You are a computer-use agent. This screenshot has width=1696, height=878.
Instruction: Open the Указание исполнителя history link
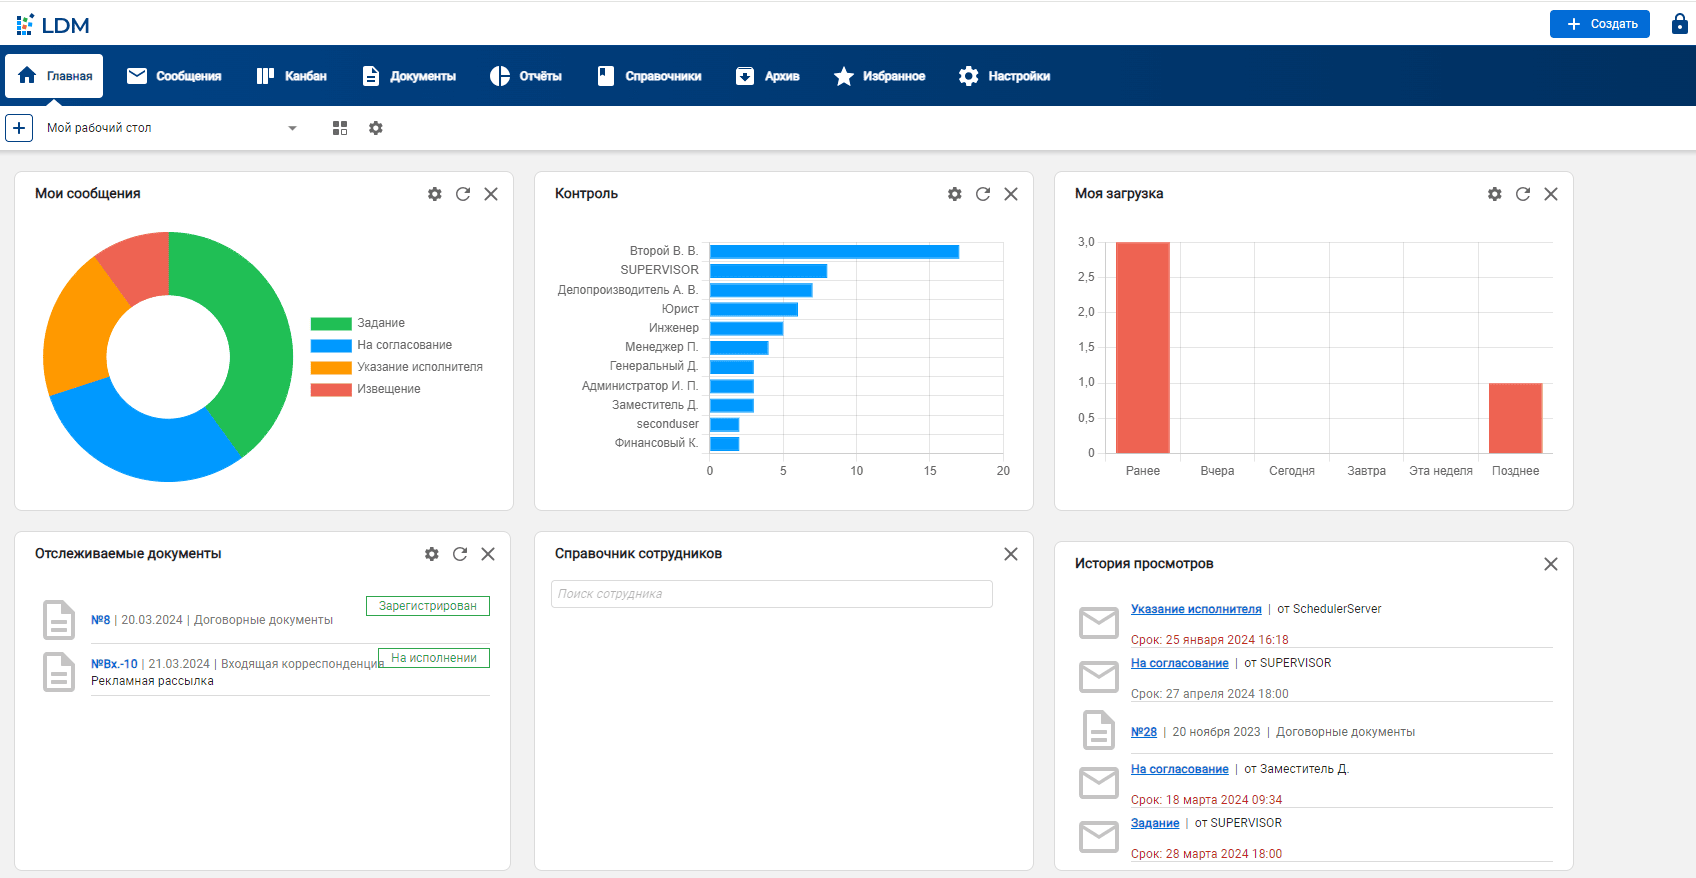(x=1196, y=609)
